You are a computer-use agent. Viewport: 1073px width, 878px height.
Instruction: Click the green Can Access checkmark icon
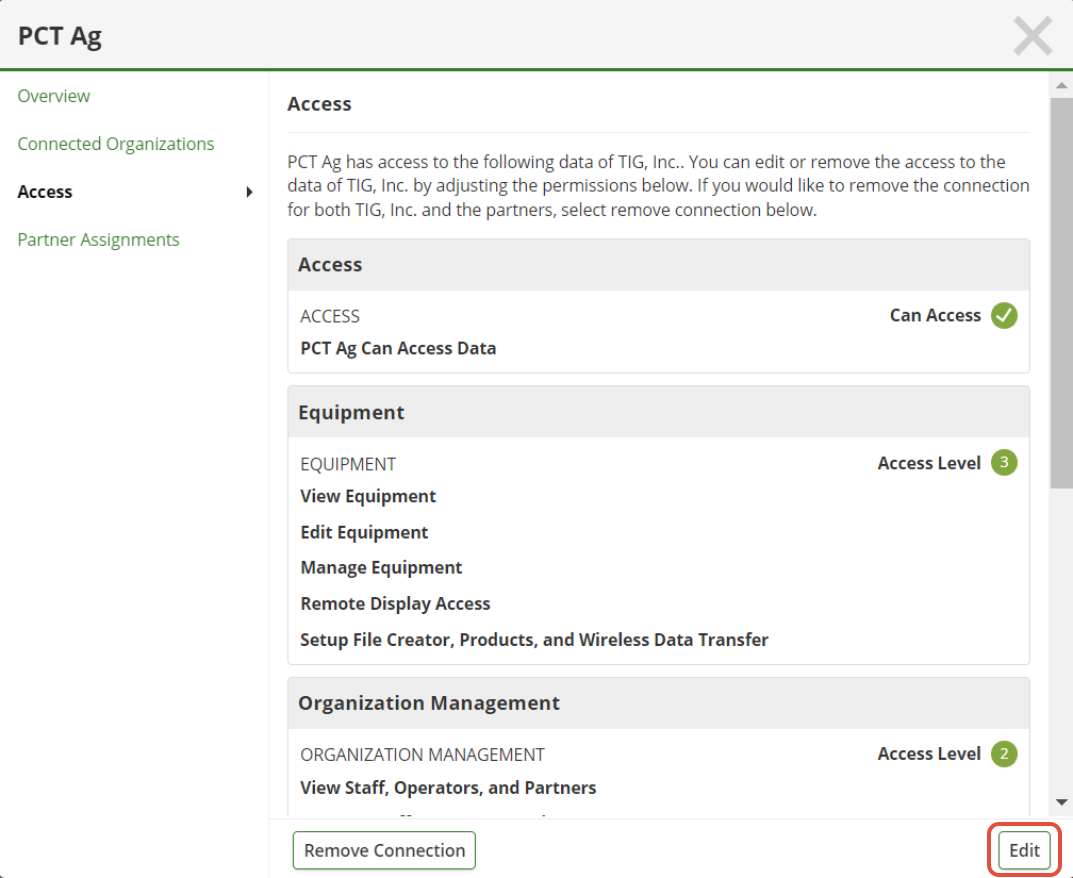pyautogui.click(x=1004, y=315)
